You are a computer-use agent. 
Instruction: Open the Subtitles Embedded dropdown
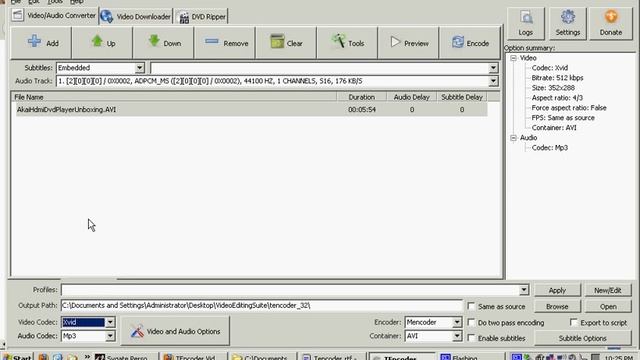[x=140, y=68]
